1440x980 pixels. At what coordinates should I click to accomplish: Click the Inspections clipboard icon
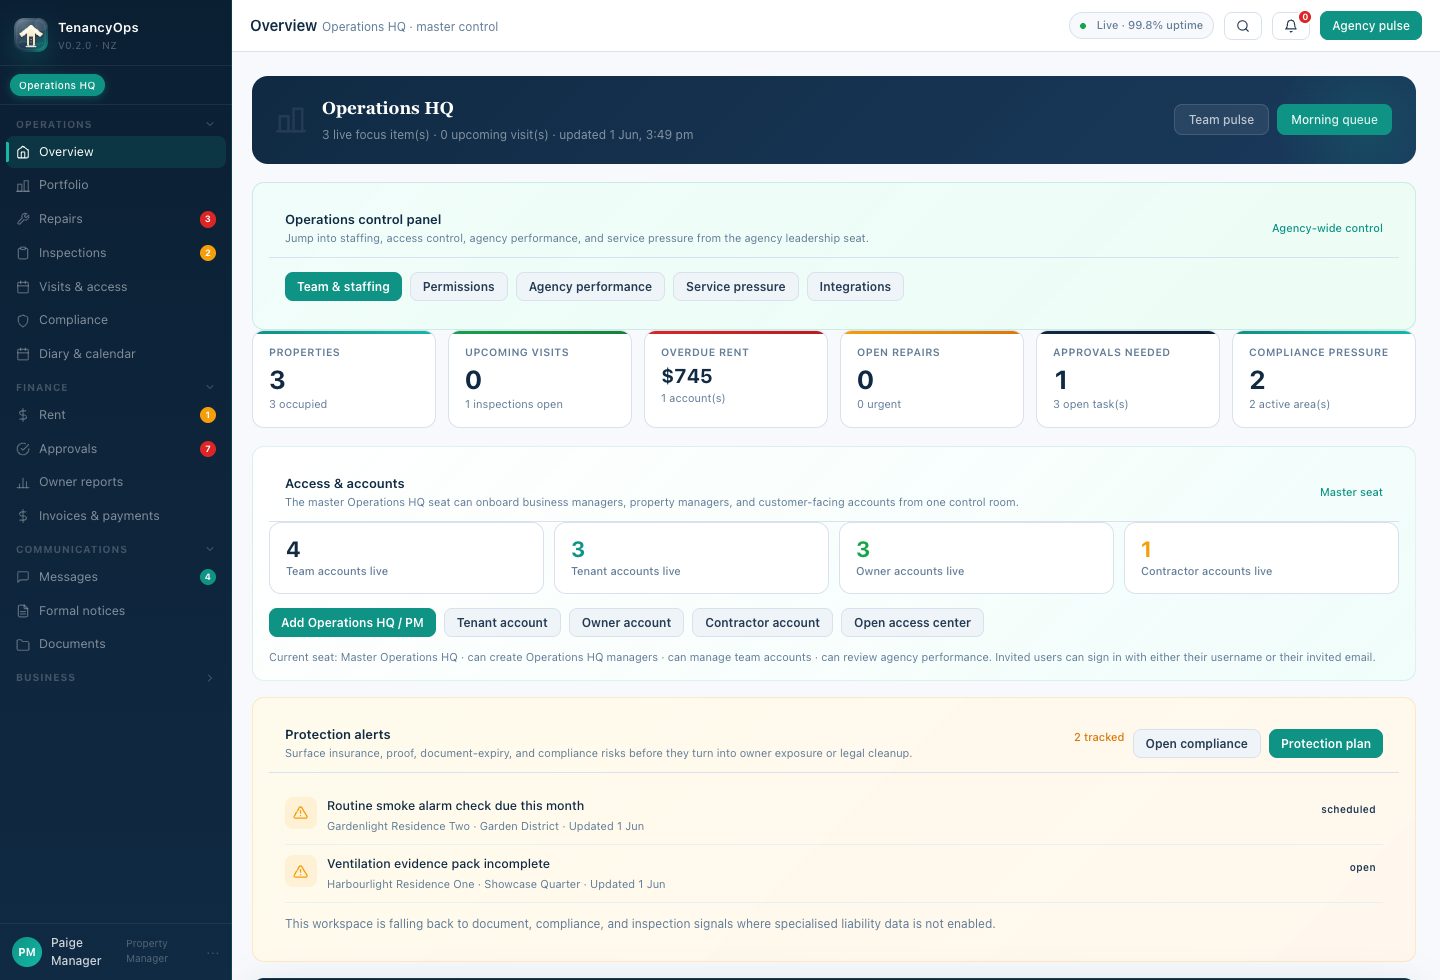click(x=23, y=253)
